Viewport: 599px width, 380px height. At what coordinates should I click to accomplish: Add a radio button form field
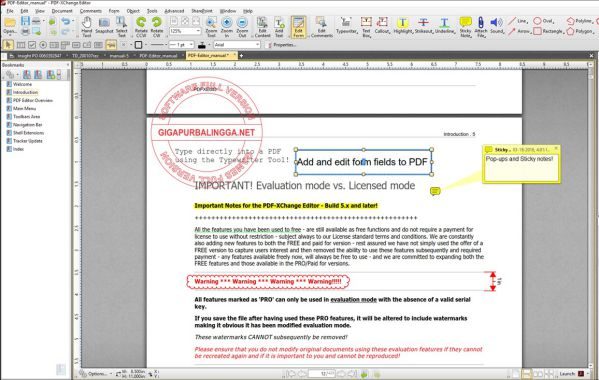pyautogui.click(x=43, y=45)
